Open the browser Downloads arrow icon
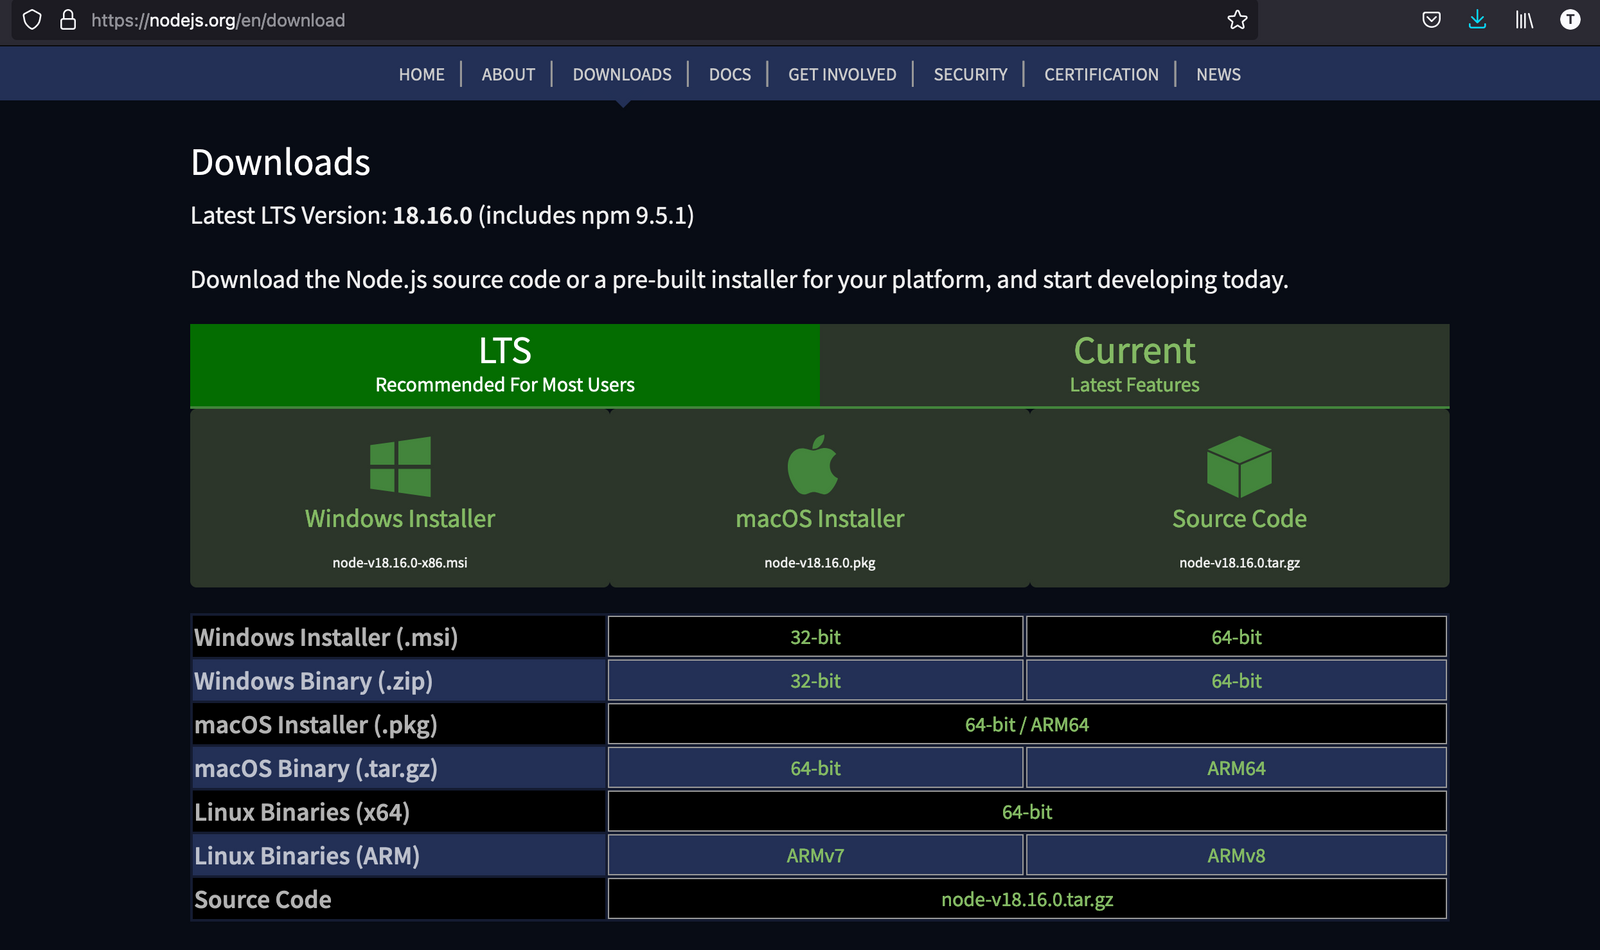Image resolution: width=1600 pixels, height=950 pixels. pos(1477,20)
